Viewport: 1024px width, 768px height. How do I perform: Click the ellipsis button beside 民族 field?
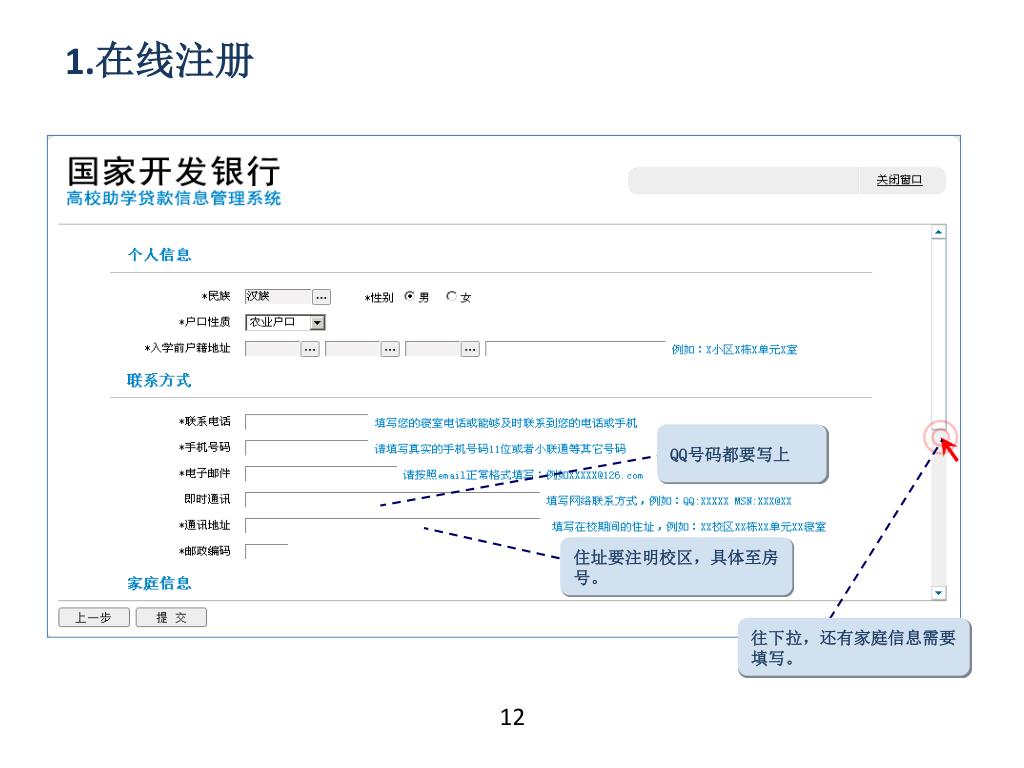coord(321,297)
